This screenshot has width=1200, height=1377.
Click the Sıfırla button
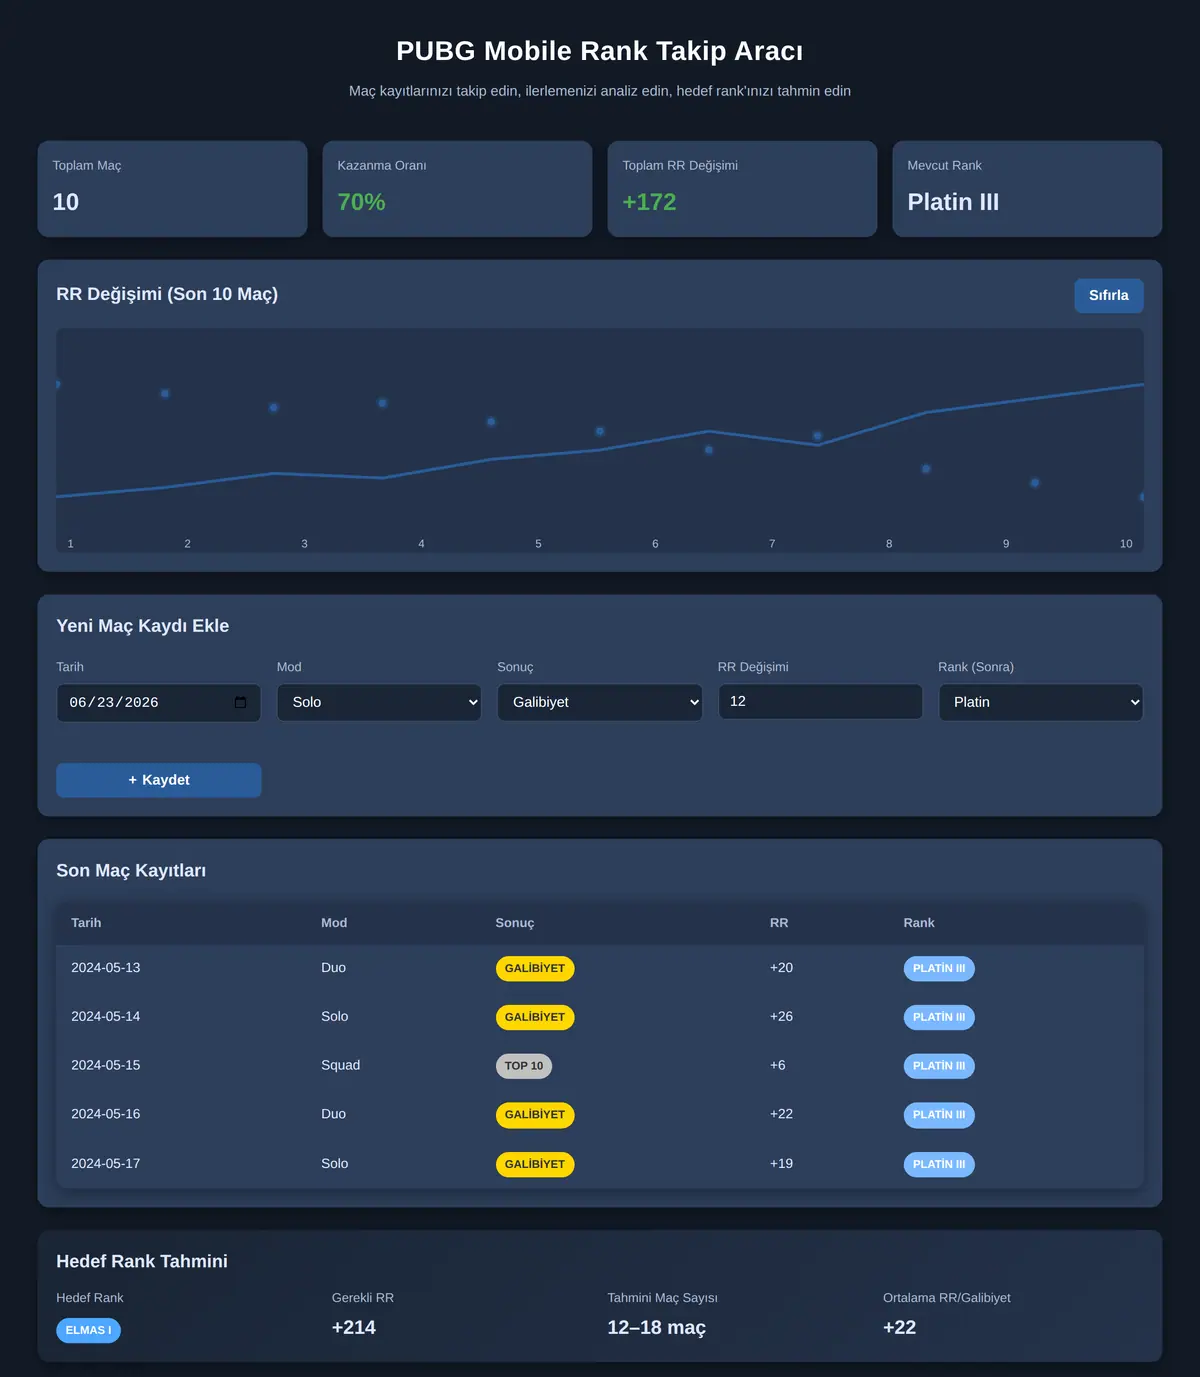(1109, 295)
